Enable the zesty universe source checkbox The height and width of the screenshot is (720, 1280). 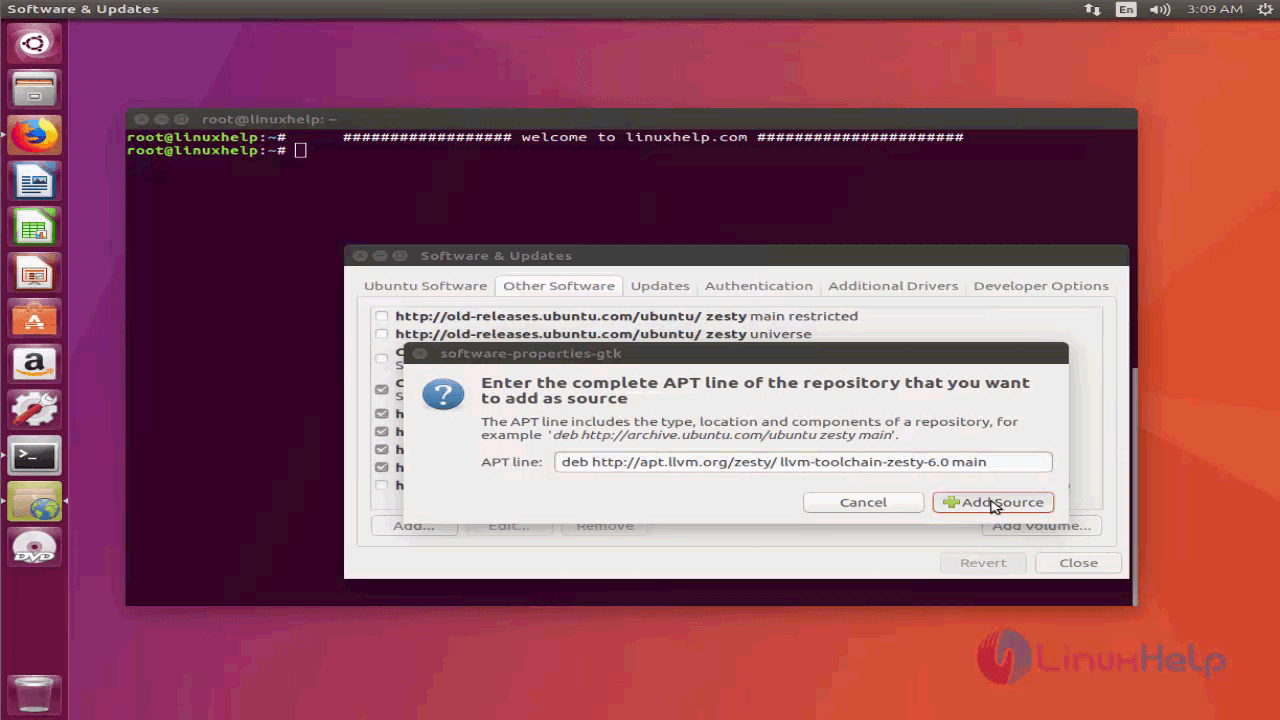pyautogui.click(x=381, y=334)
